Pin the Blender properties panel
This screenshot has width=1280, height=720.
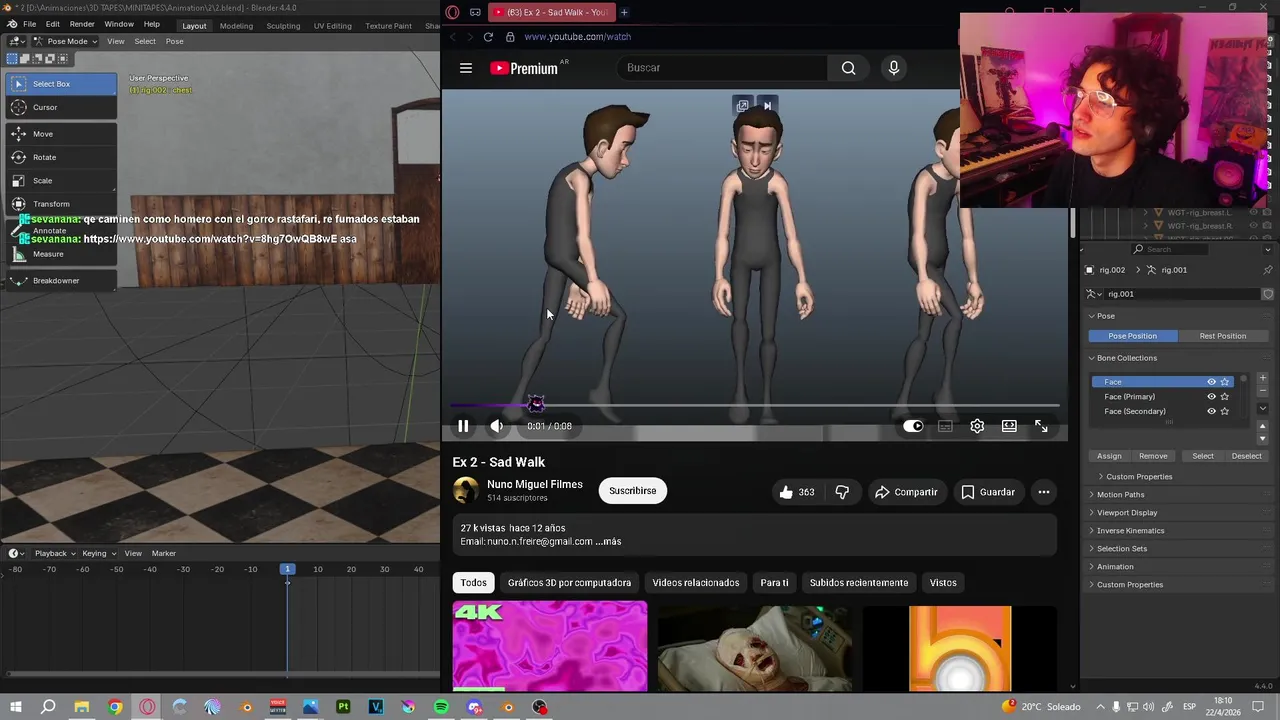(x=1268, y=270)
